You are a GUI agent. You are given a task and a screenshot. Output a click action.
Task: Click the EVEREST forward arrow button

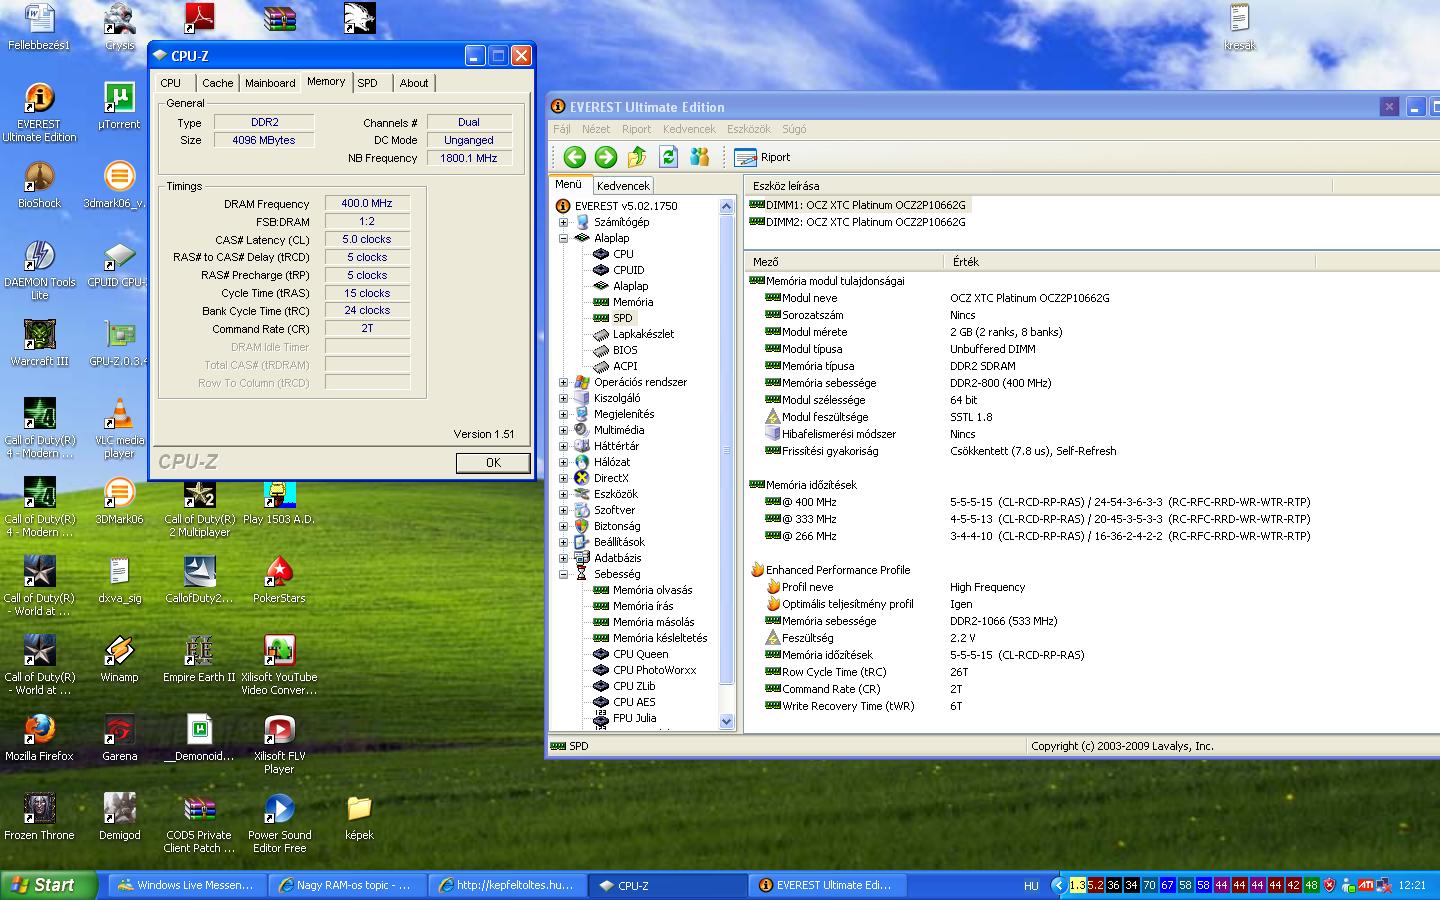pos(605,157)
